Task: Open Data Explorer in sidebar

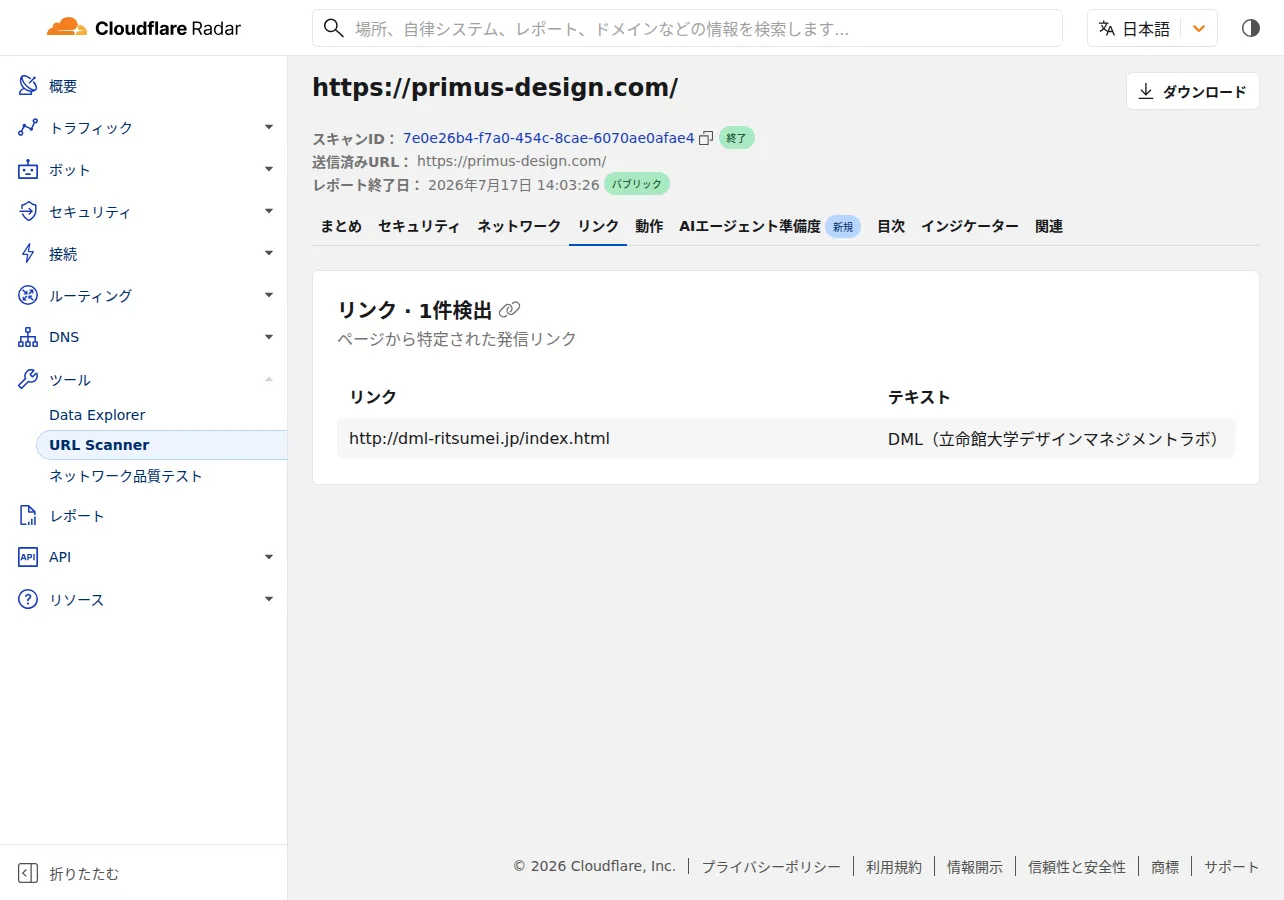Action: point(97,415)
